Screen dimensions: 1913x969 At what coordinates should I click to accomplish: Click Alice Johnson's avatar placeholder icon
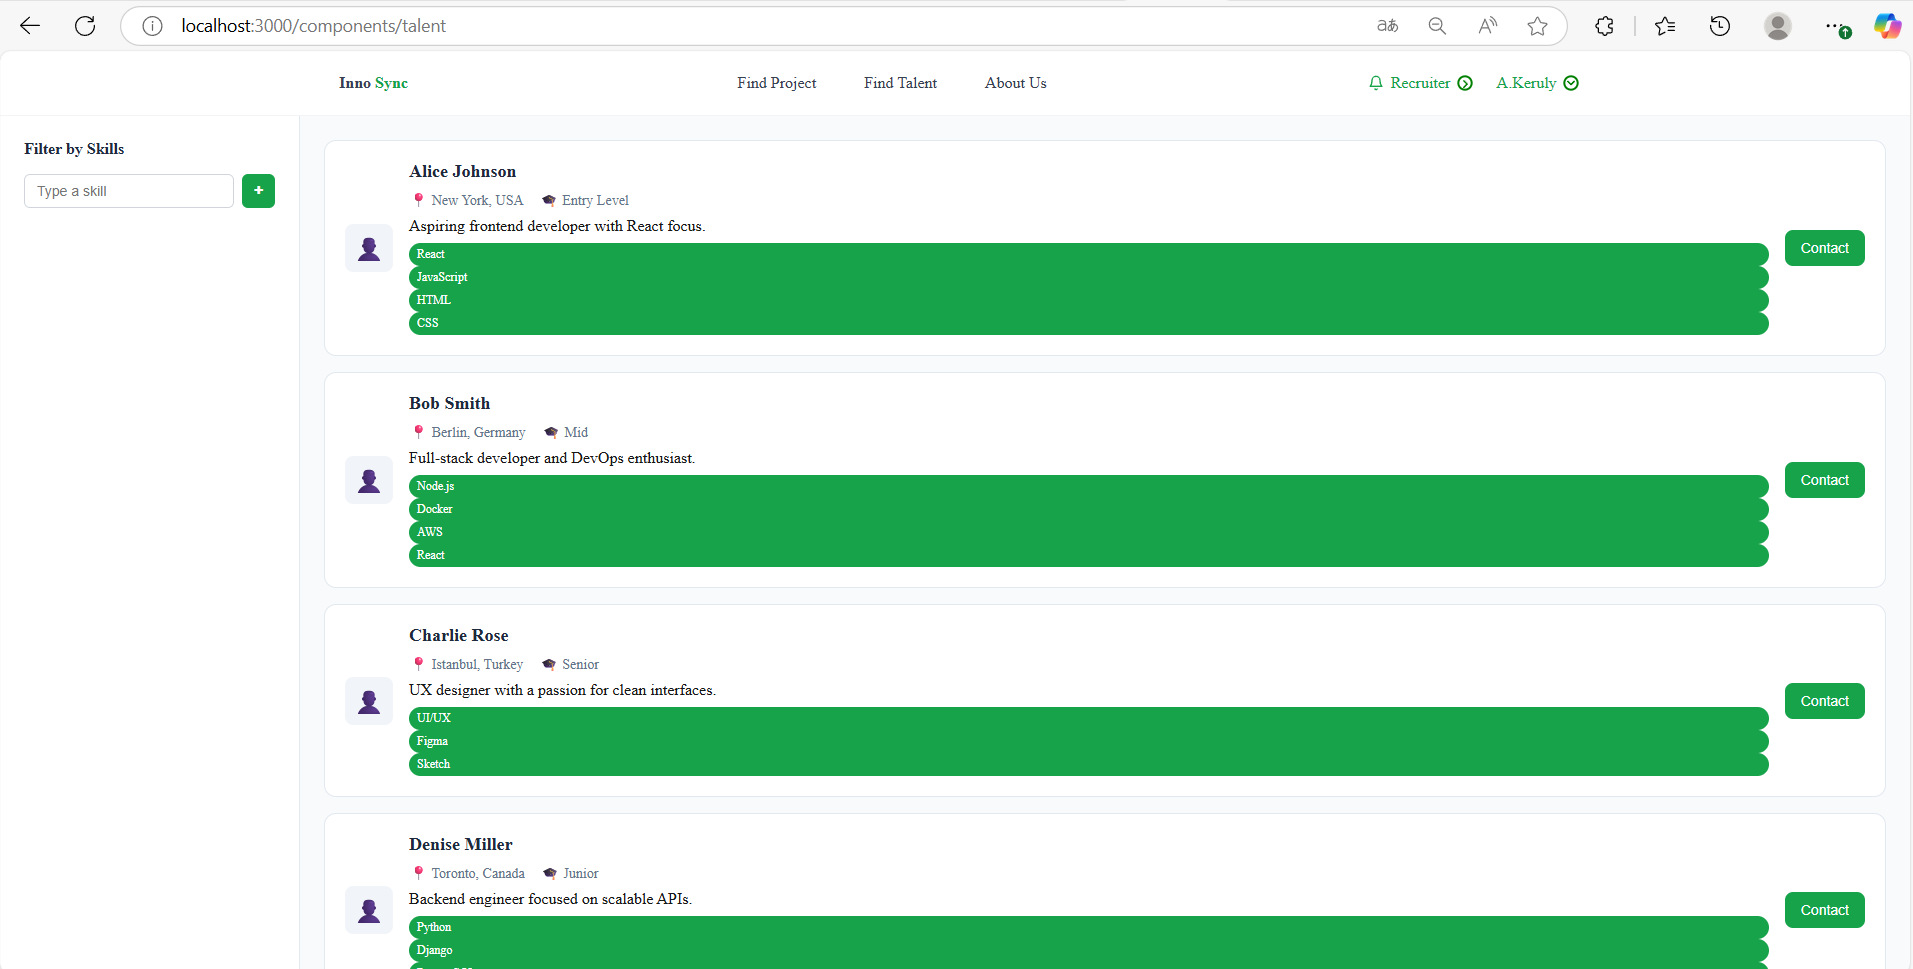[369, 247]
